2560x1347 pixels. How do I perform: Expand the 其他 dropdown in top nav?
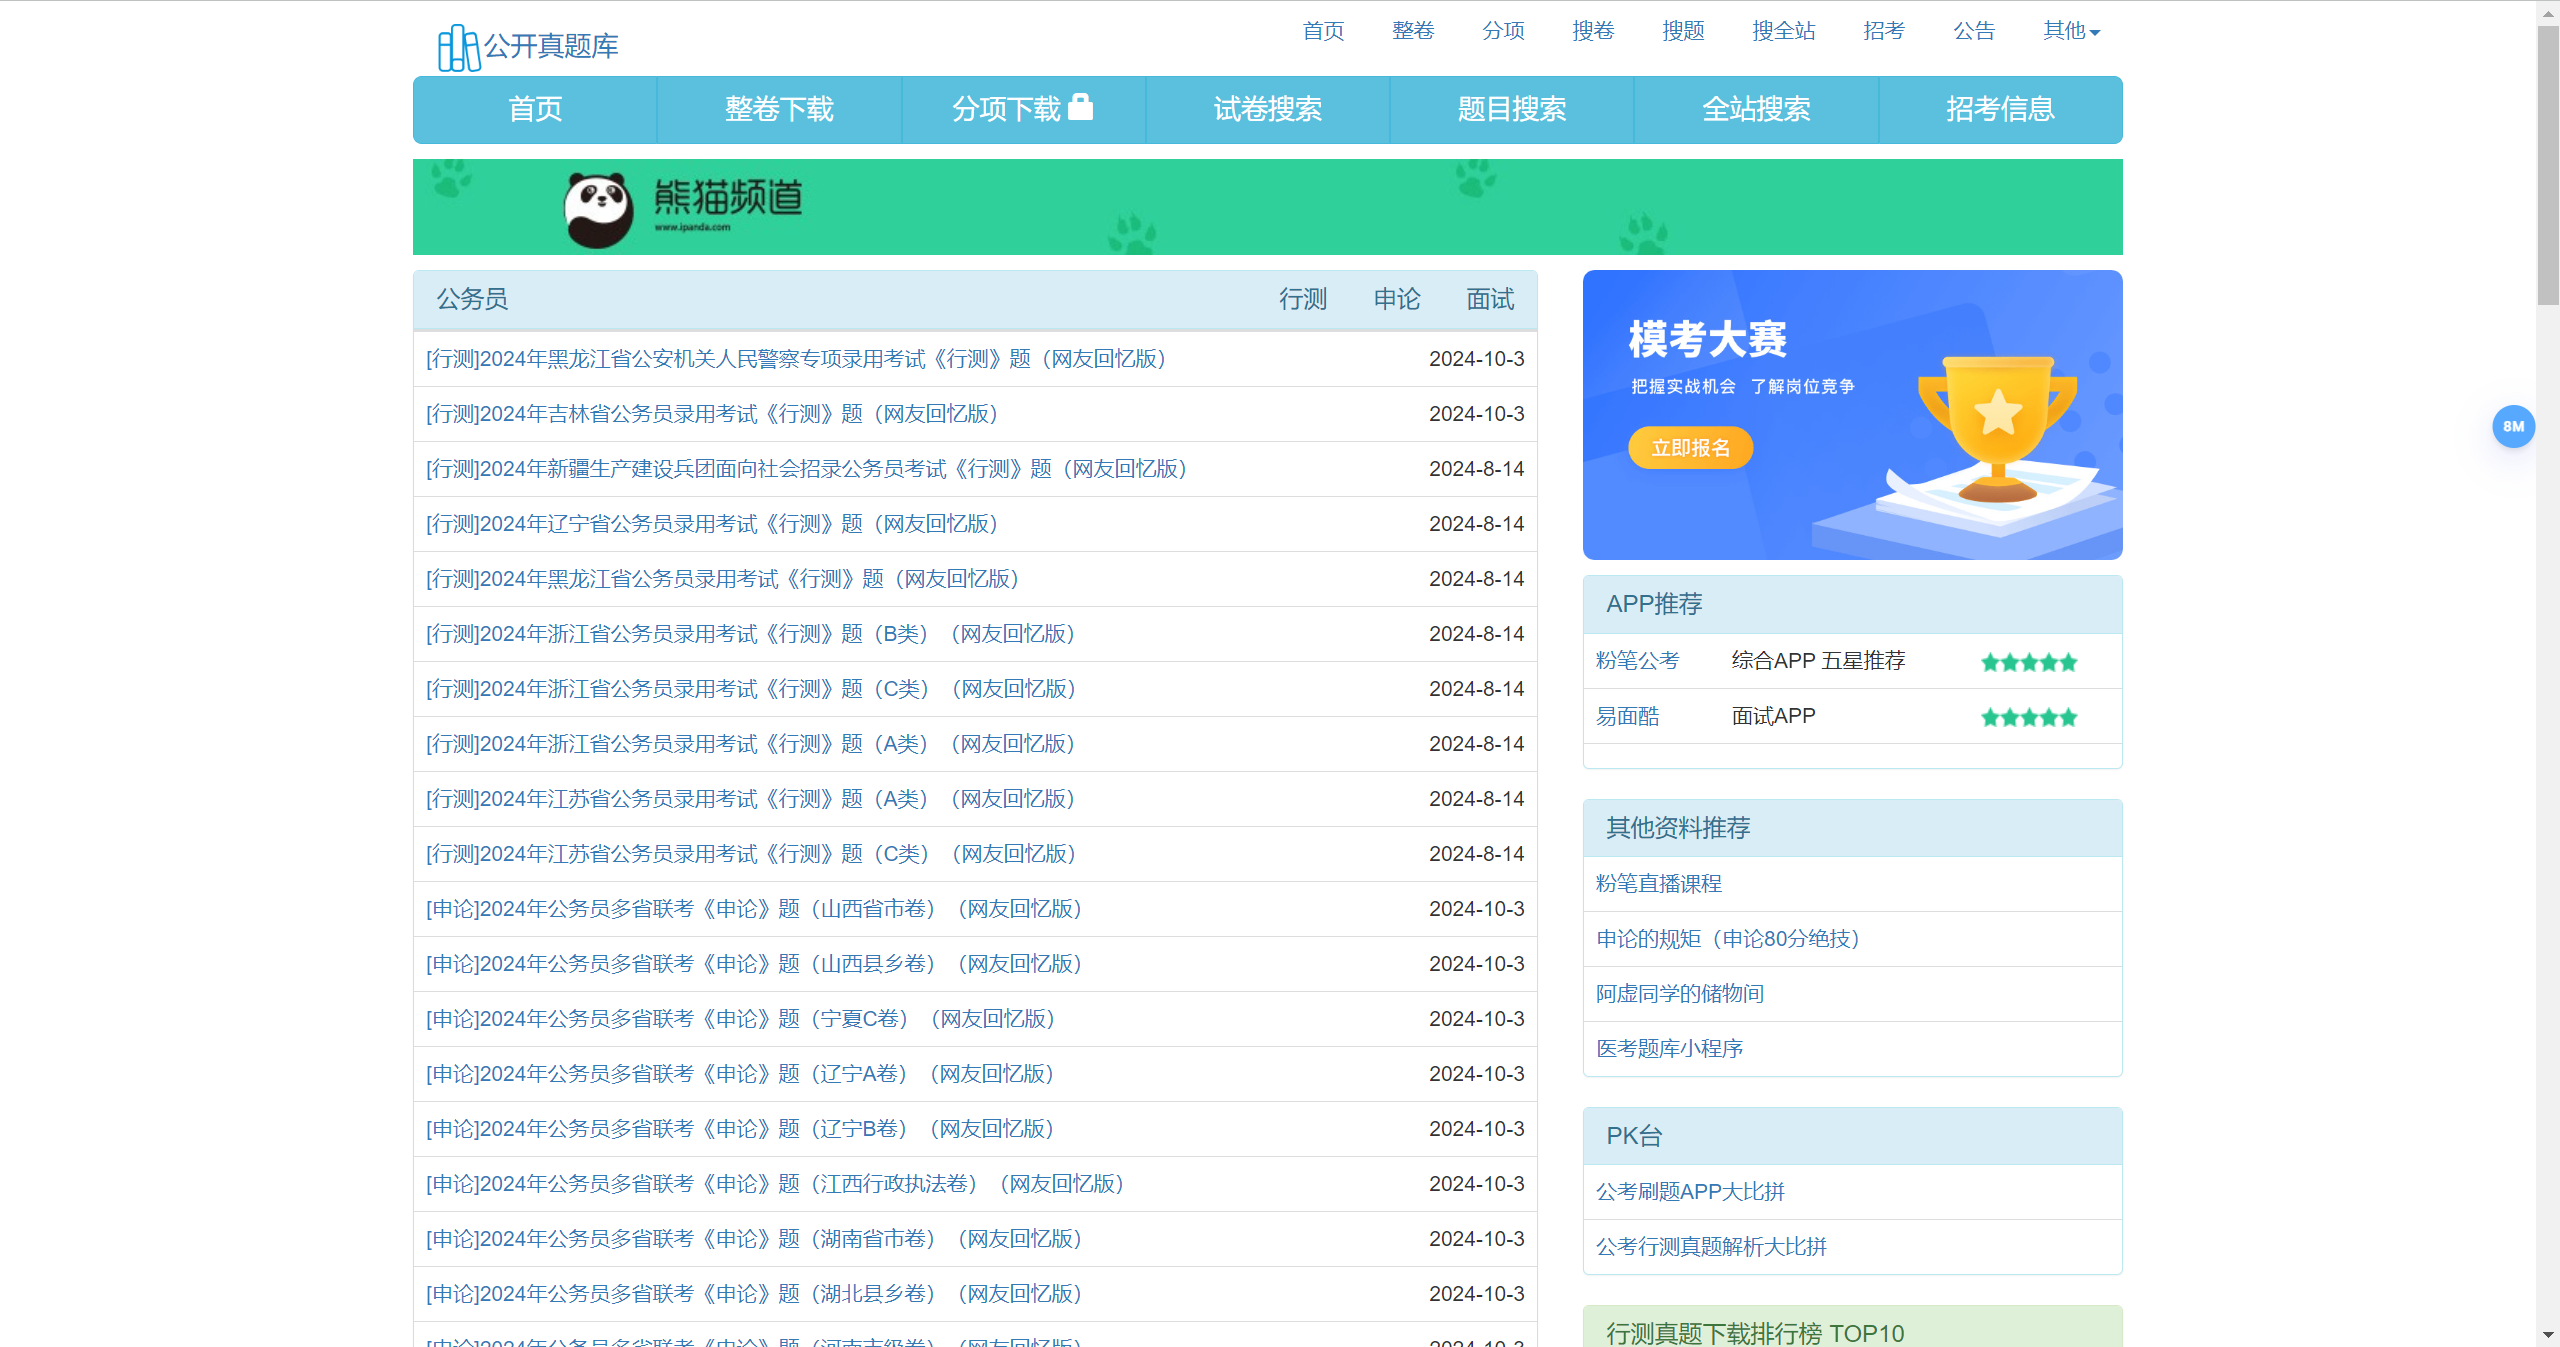click(x=2071, y=31)
